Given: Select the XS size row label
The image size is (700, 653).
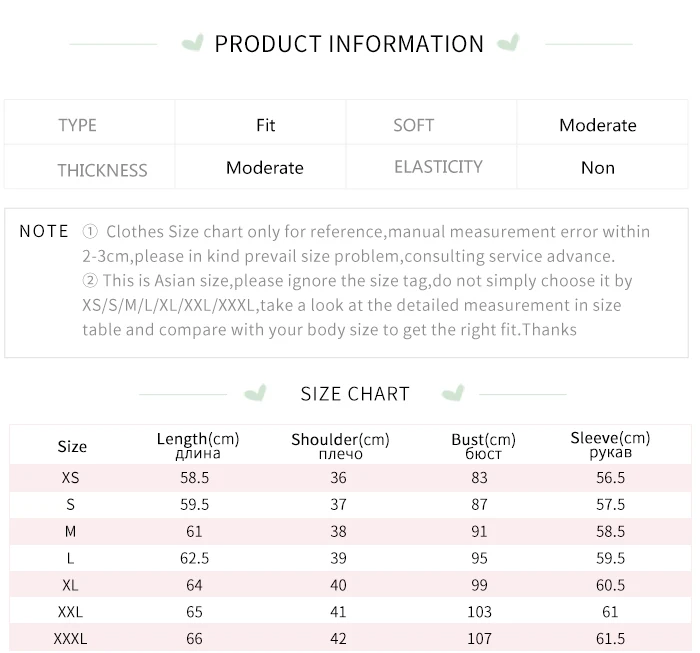Looking at the screenshot, I should click(x=70, y=478).
